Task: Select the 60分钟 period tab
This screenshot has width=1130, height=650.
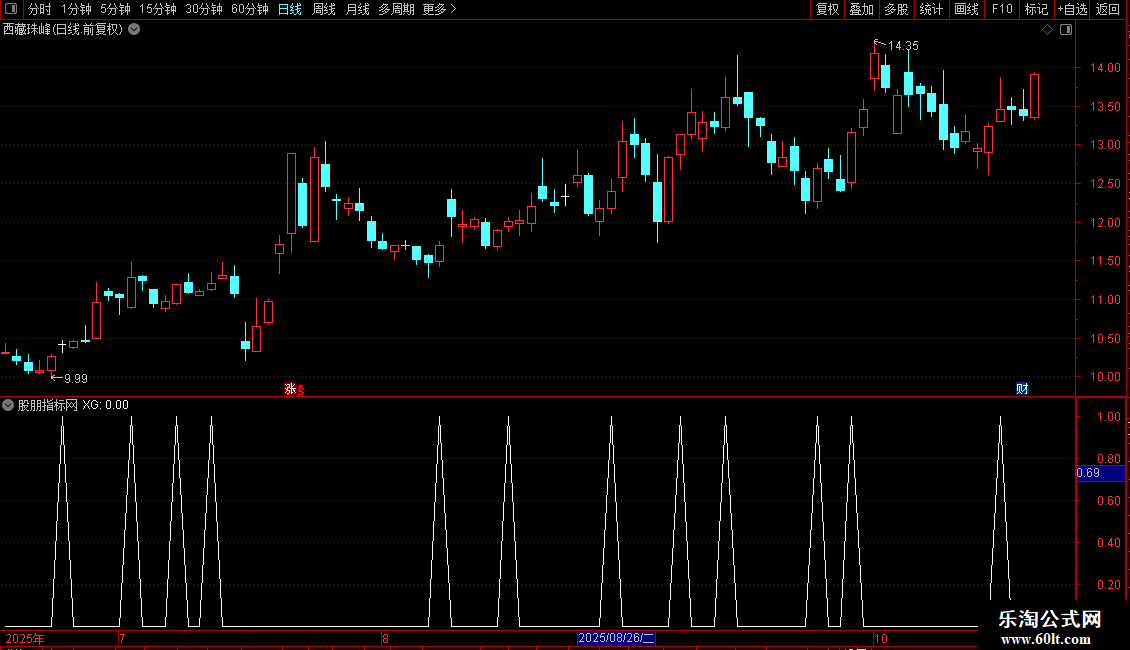Action: [250, 9]
